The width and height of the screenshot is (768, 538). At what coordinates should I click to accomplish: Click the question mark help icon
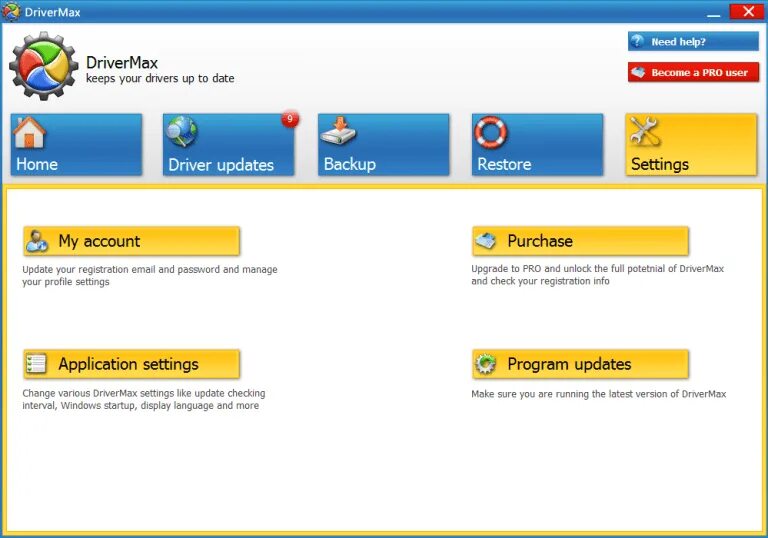pyautogui.click(x=637, y=41)
